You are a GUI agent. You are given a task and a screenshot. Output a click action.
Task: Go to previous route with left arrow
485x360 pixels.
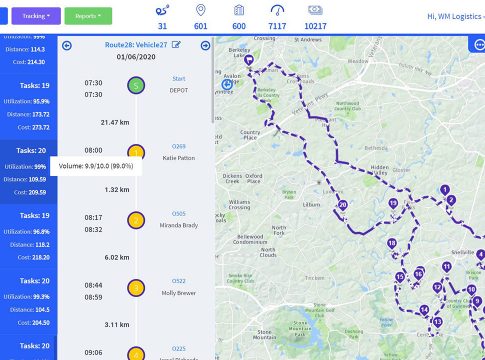click(x=67, y=45)
